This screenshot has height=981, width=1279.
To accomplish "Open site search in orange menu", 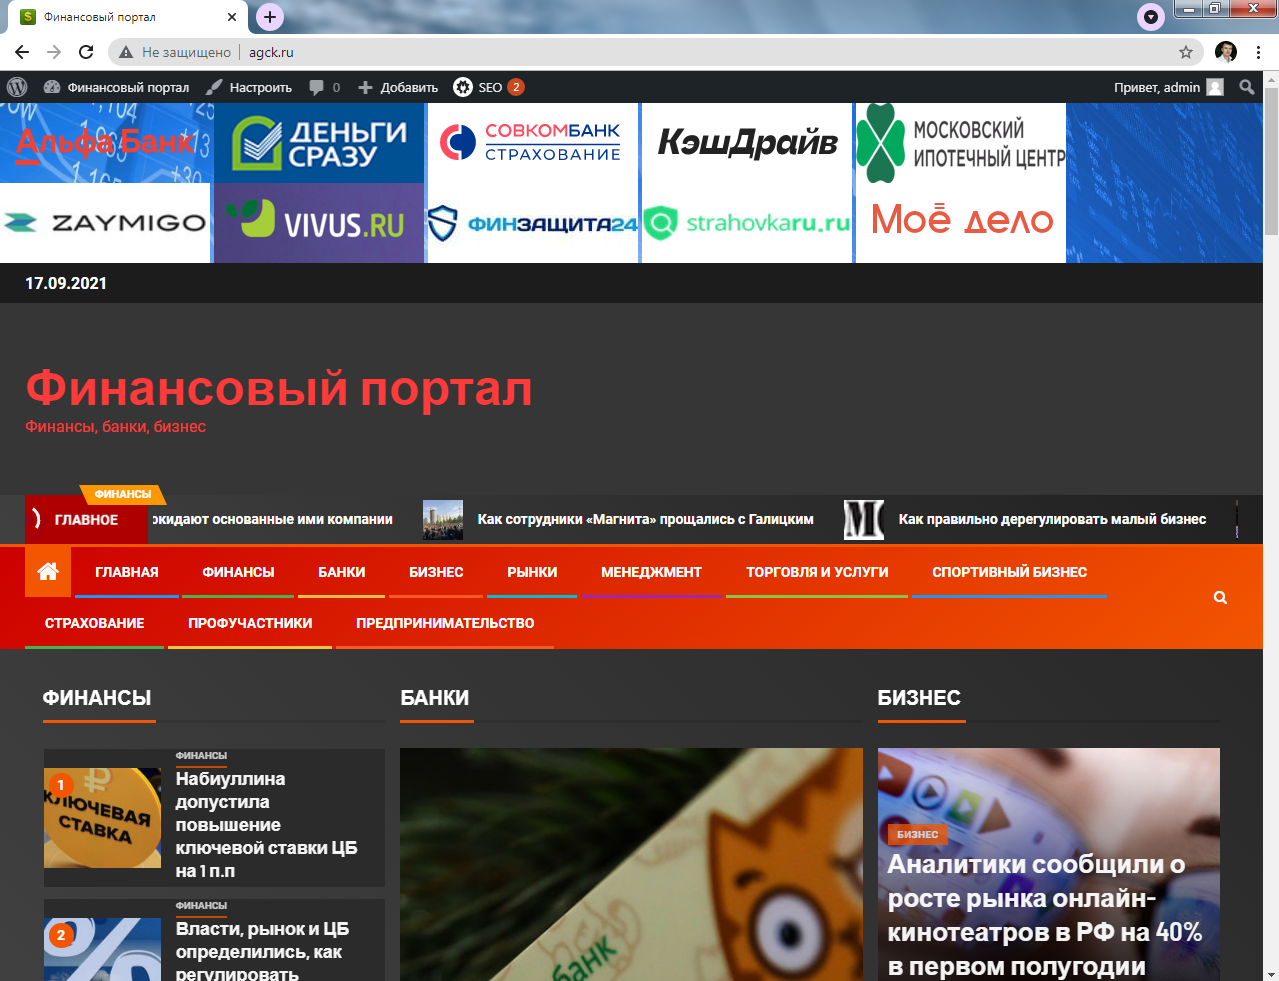I will [1220, 597].
